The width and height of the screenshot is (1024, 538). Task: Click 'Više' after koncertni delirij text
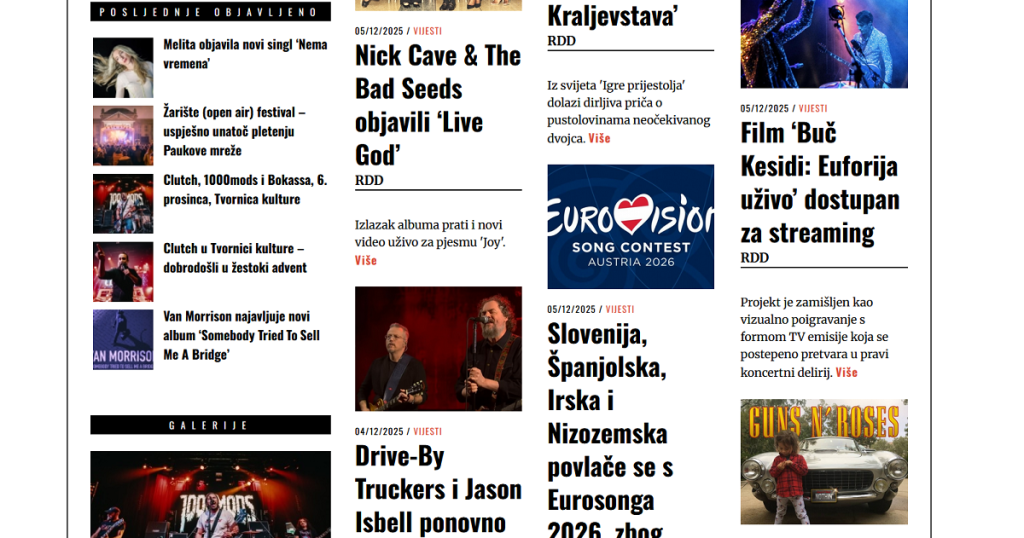[x=846, y=372]
